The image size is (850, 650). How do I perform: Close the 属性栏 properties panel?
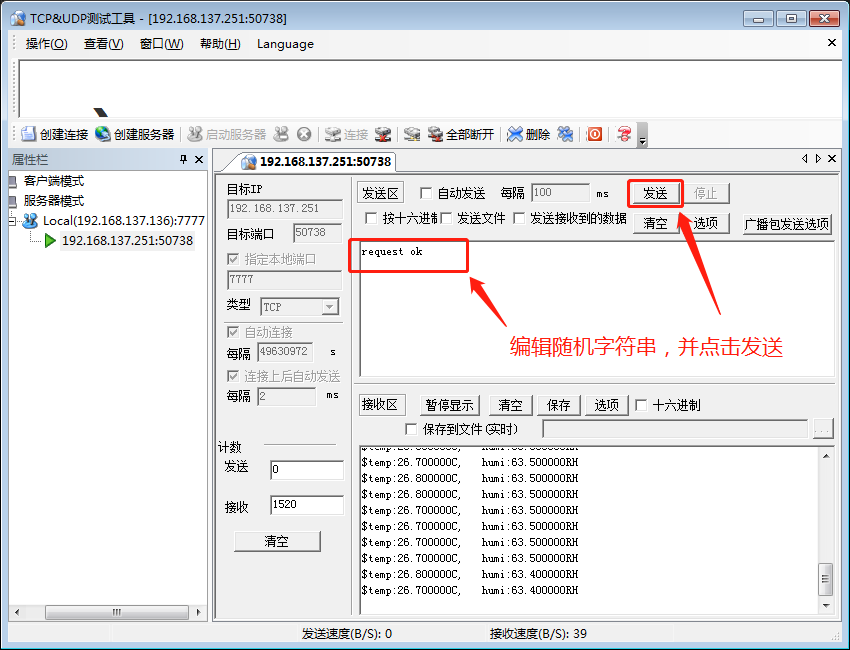coord(199,159)
